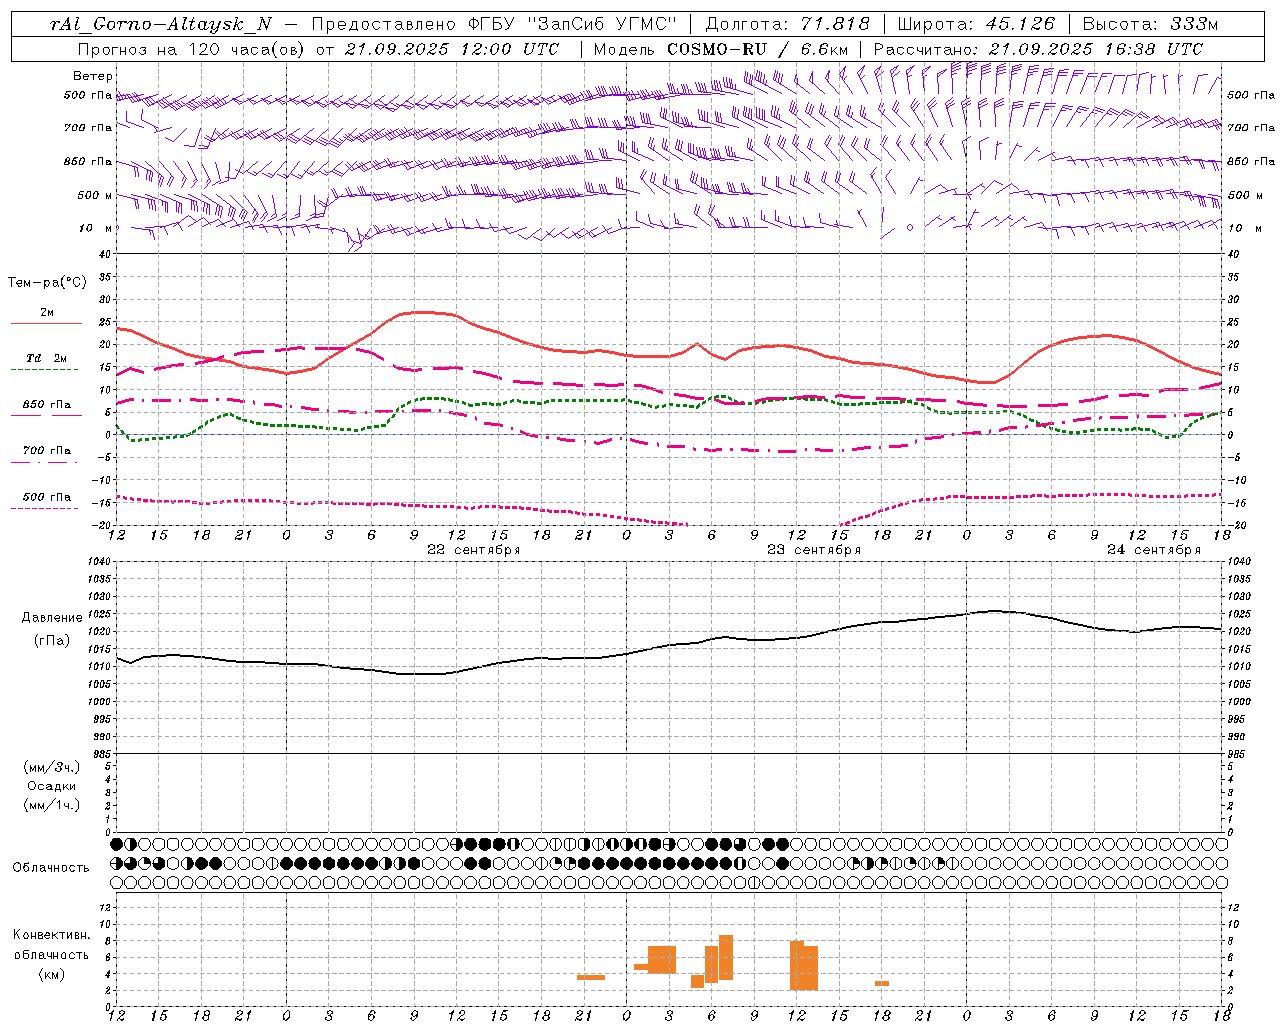
Task: Click the '(мм/3ч.)' precipitation unit label
Action: point(52,767)
